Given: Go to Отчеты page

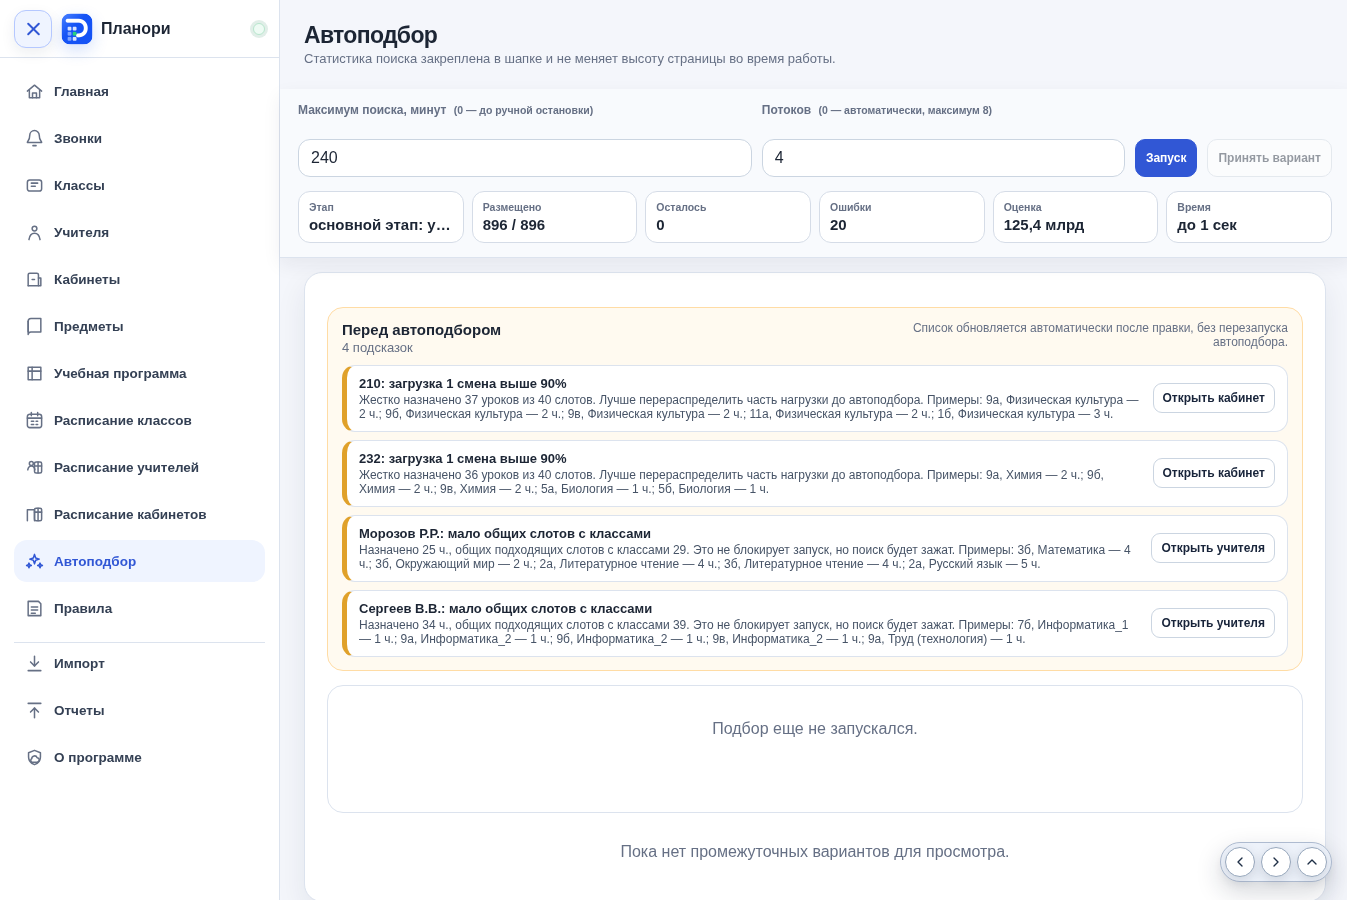Looking at the screenshot, I should coord(139,710).
